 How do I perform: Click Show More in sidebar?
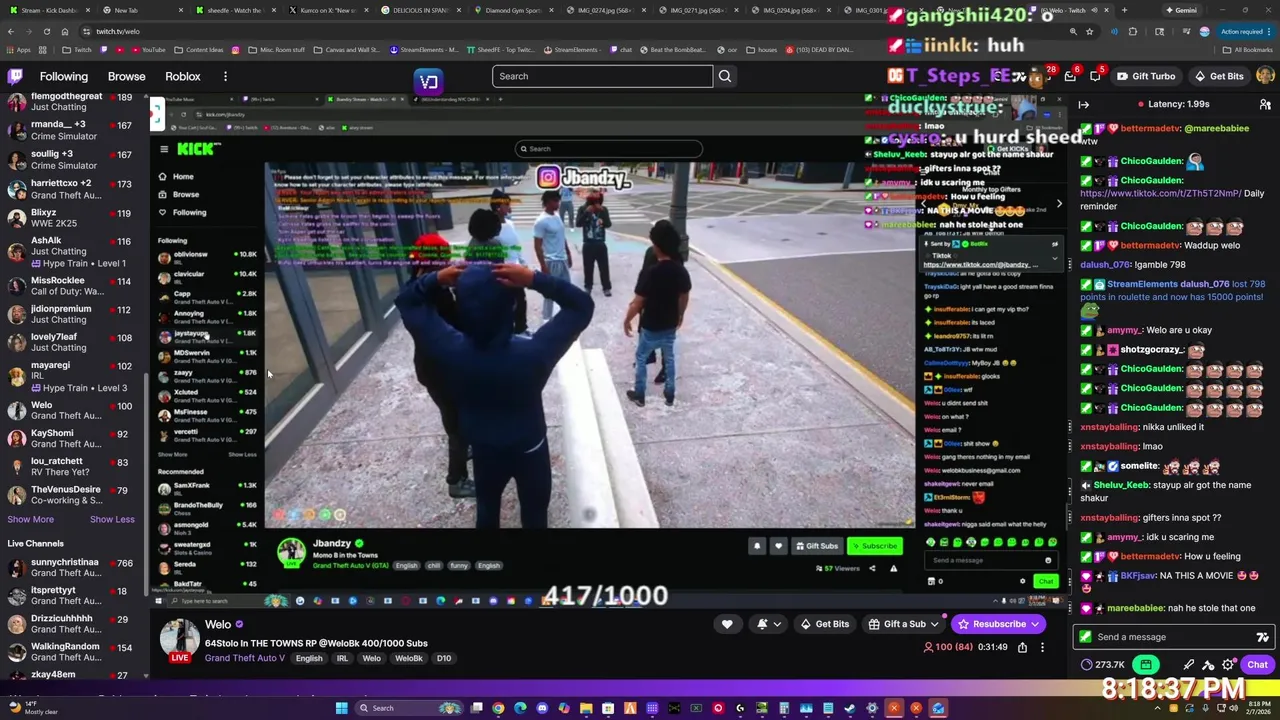[31, 519]
